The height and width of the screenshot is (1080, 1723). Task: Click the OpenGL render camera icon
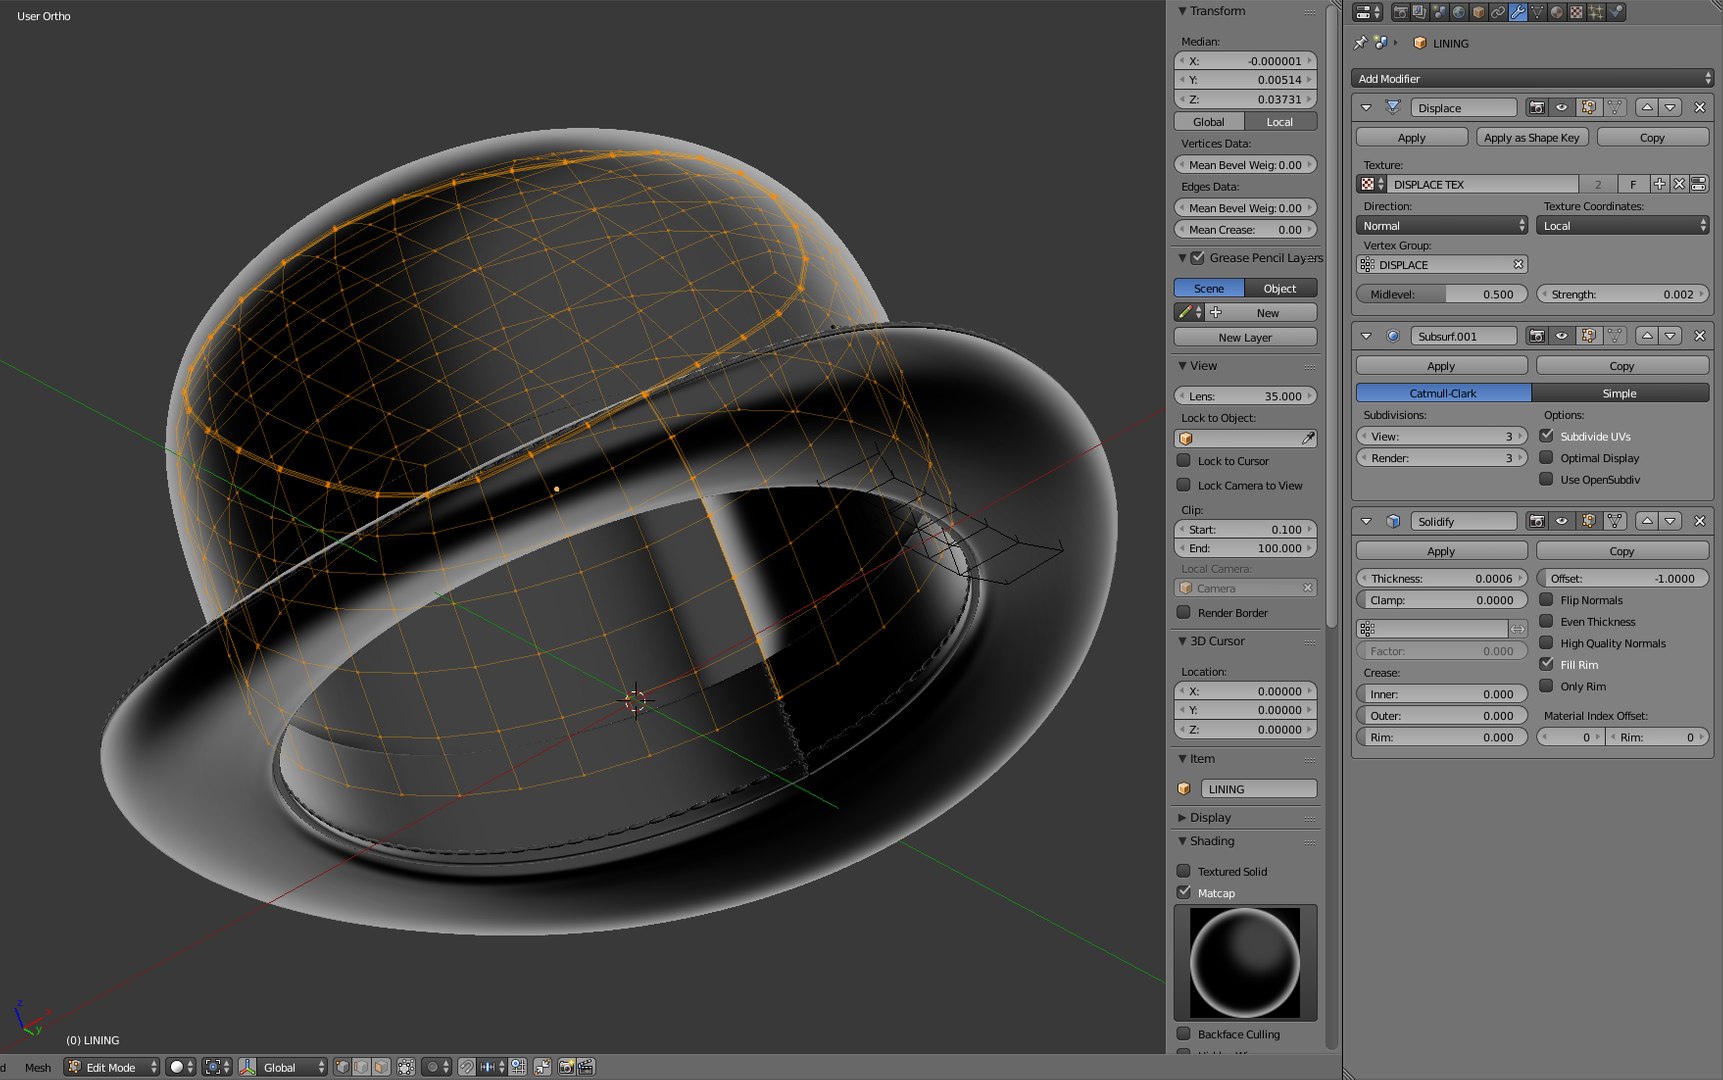point(566,1067)
